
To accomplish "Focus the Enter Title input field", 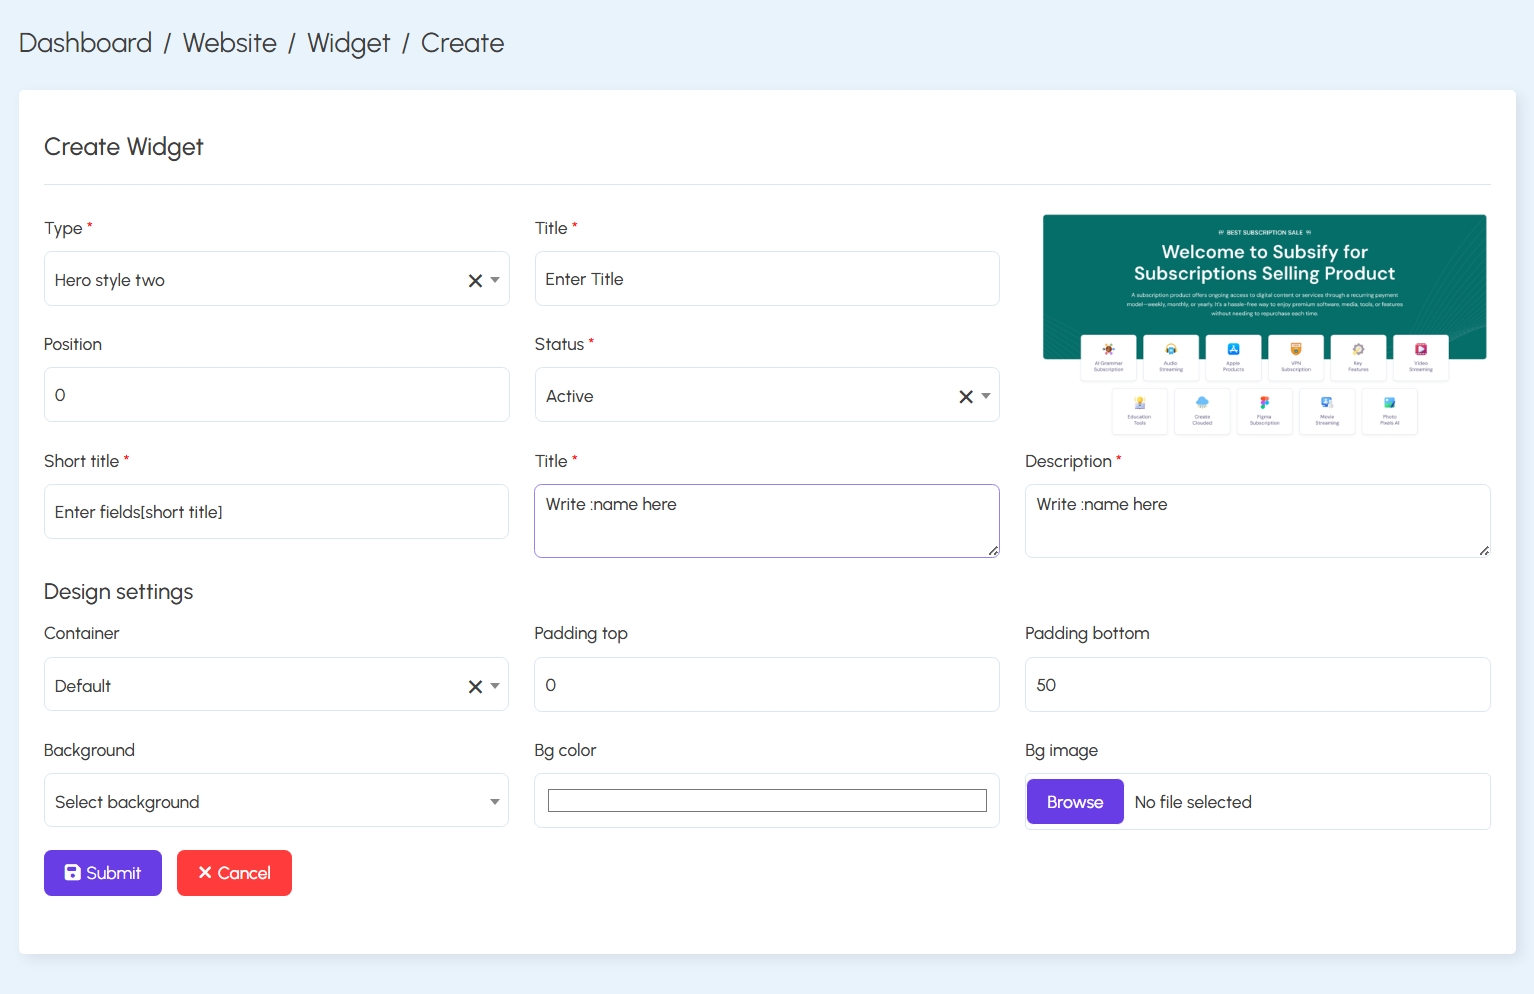I will (767, 278).
